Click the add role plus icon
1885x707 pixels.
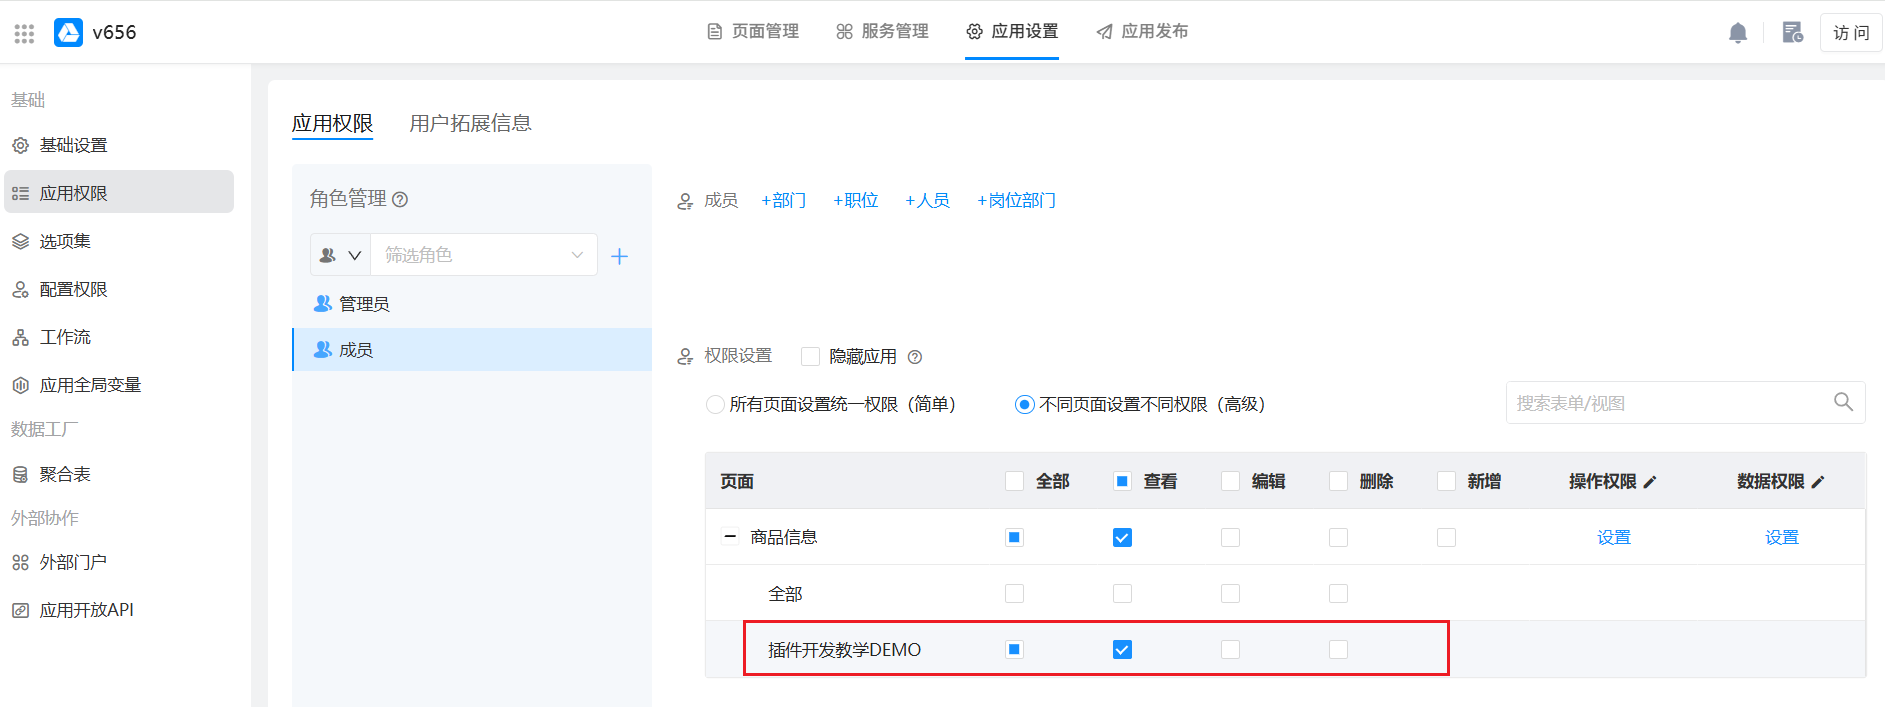(x=619, y=257)
